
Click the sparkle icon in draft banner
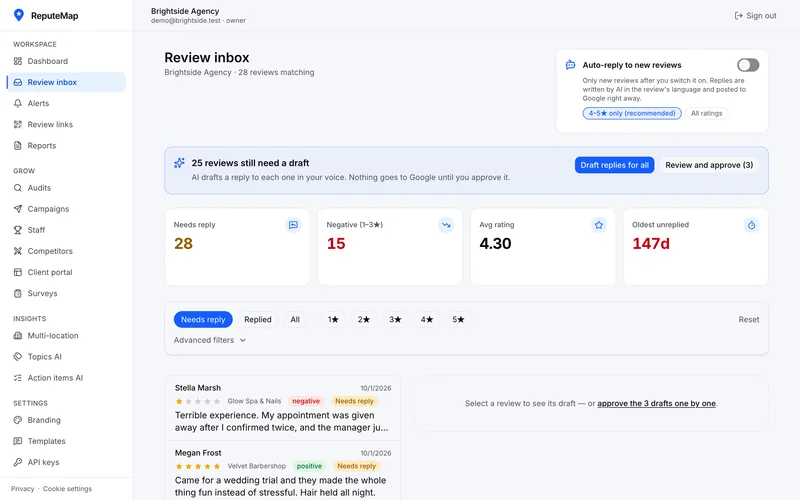click(x=179, y=163)
